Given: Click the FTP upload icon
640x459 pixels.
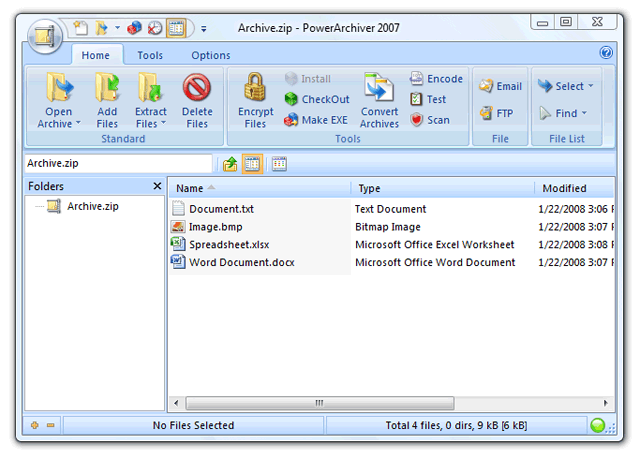Looking at the screenshot, I should coord(496,113).
